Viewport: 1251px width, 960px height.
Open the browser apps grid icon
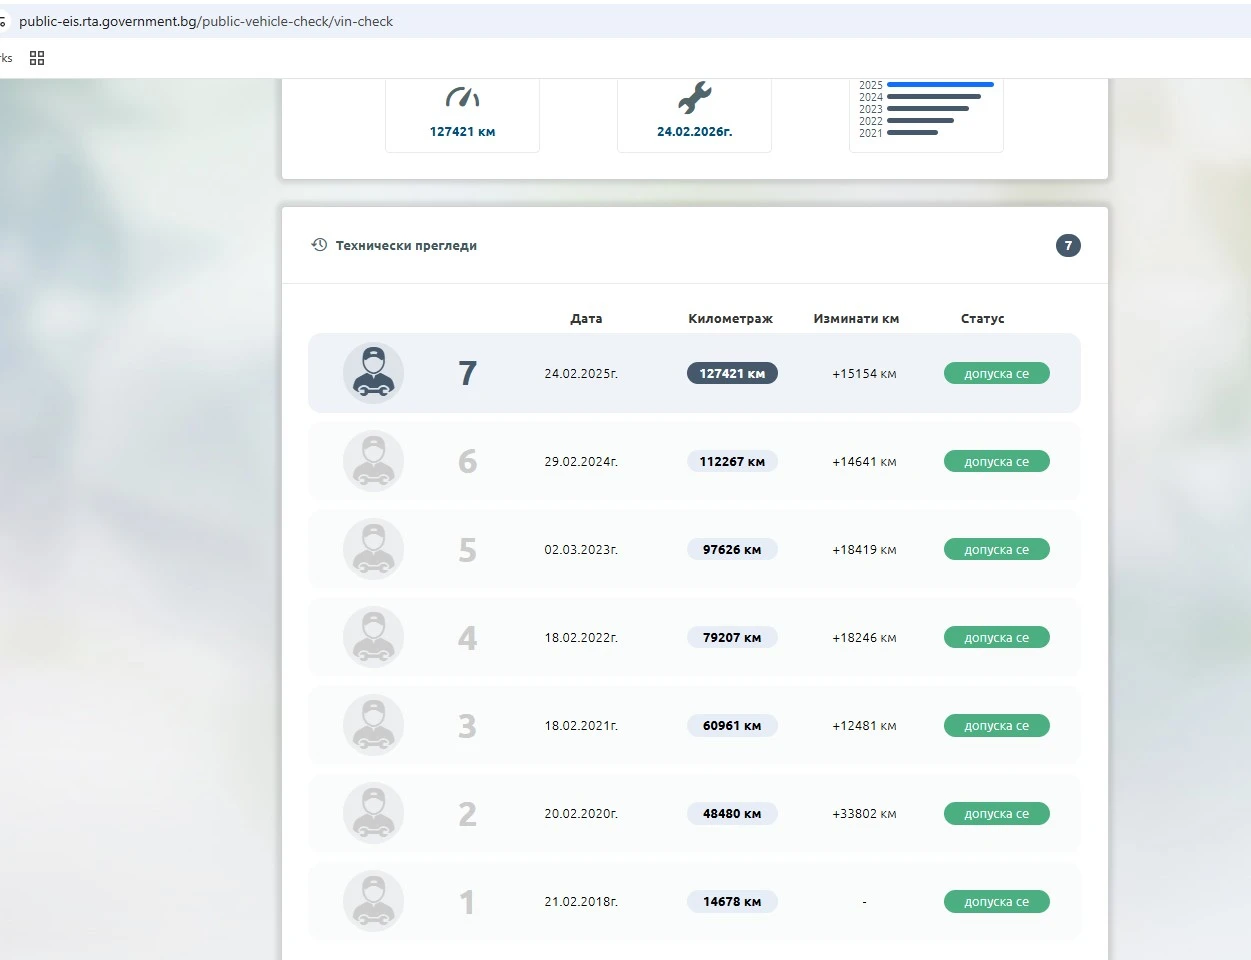click(37, 58)
